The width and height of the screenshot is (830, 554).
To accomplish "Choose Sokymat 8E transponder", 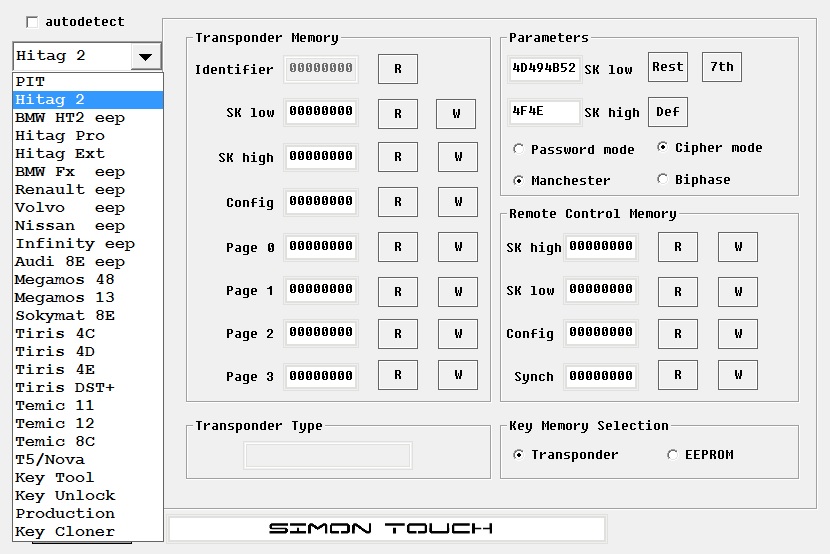I will 88,316.
